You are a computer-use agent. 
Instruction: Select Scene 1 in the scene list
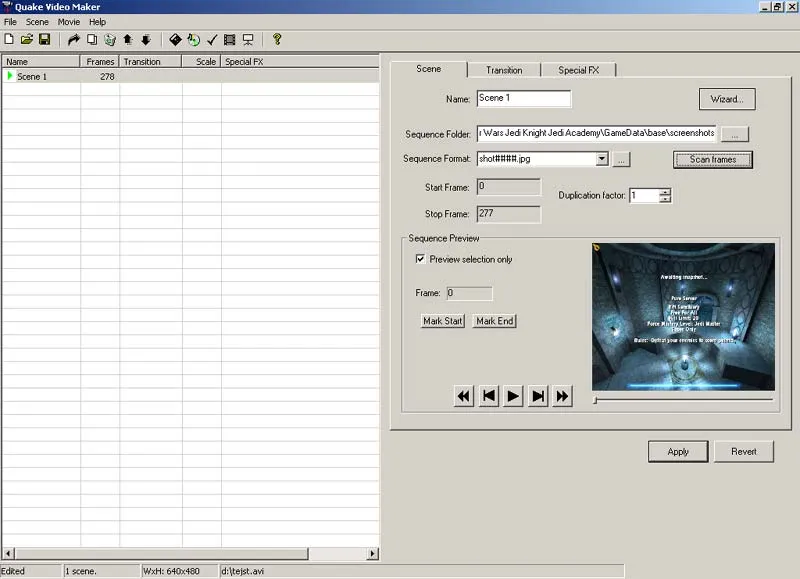point(32,77)
